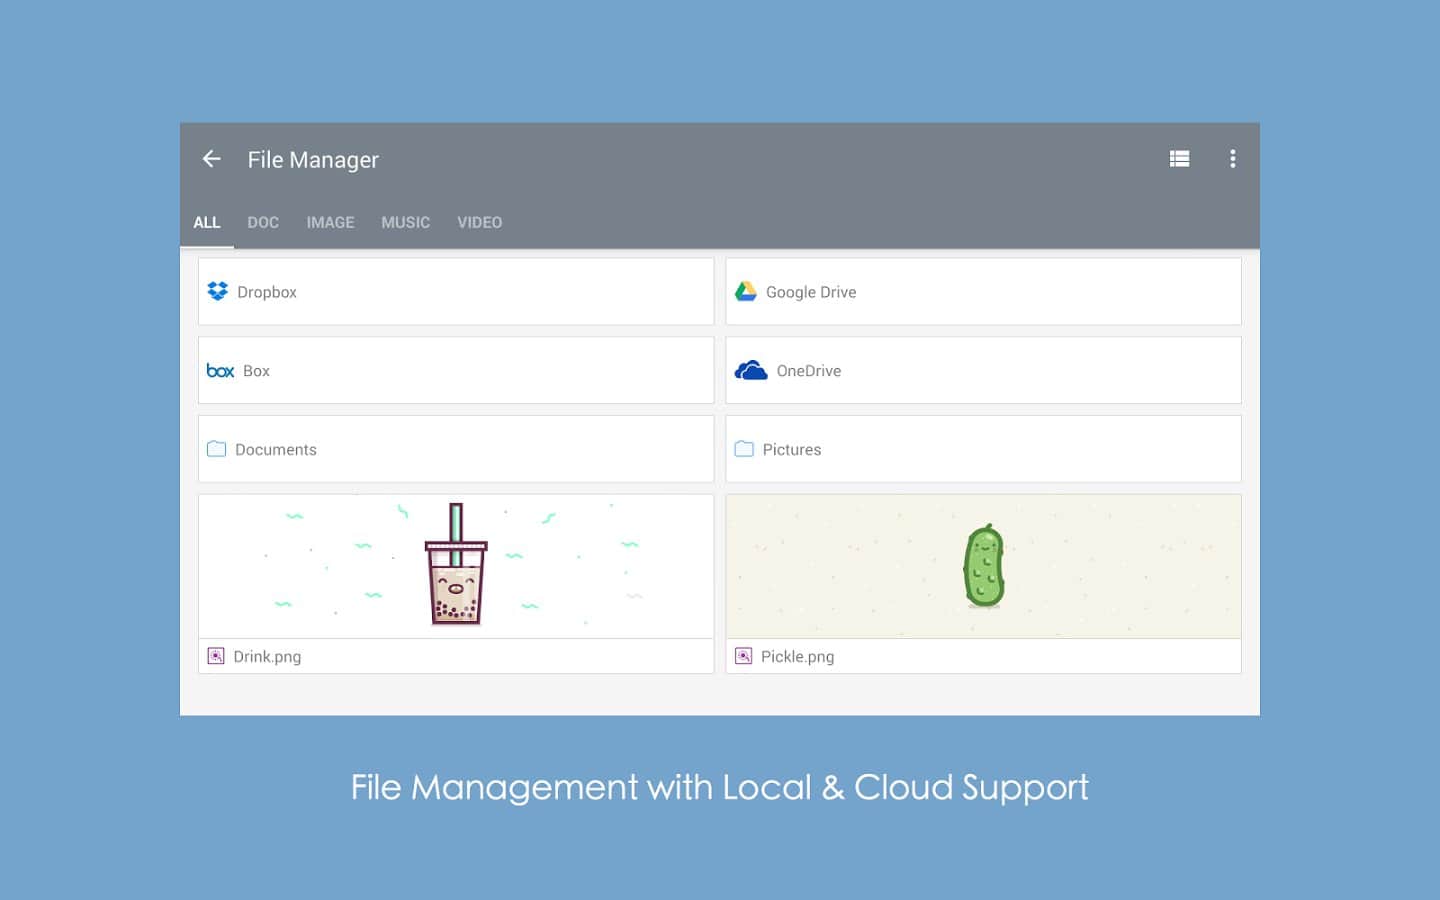Screen dimensions: 1440x900
Task: Select the Pictures folder label
Action: click(791, 450)
